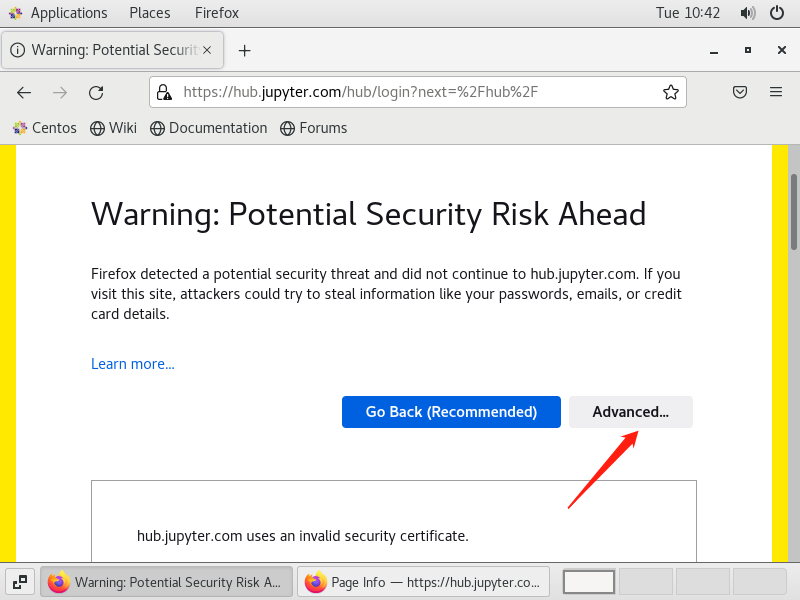This screenshot has width=800, height=600.
Task: Bookmark this page with the star icon
Action: coord(670,92)
